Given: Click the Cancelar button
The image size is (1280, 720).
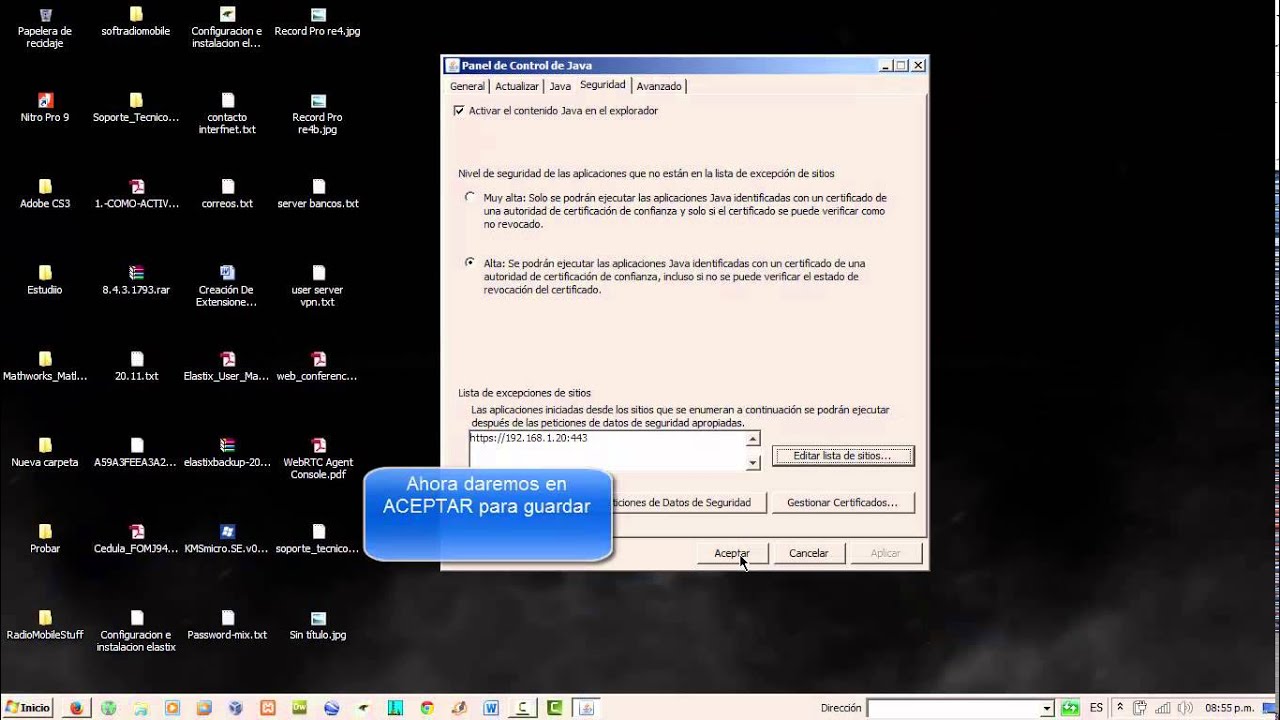Looking at the screenshot, I should click(808, 553).
